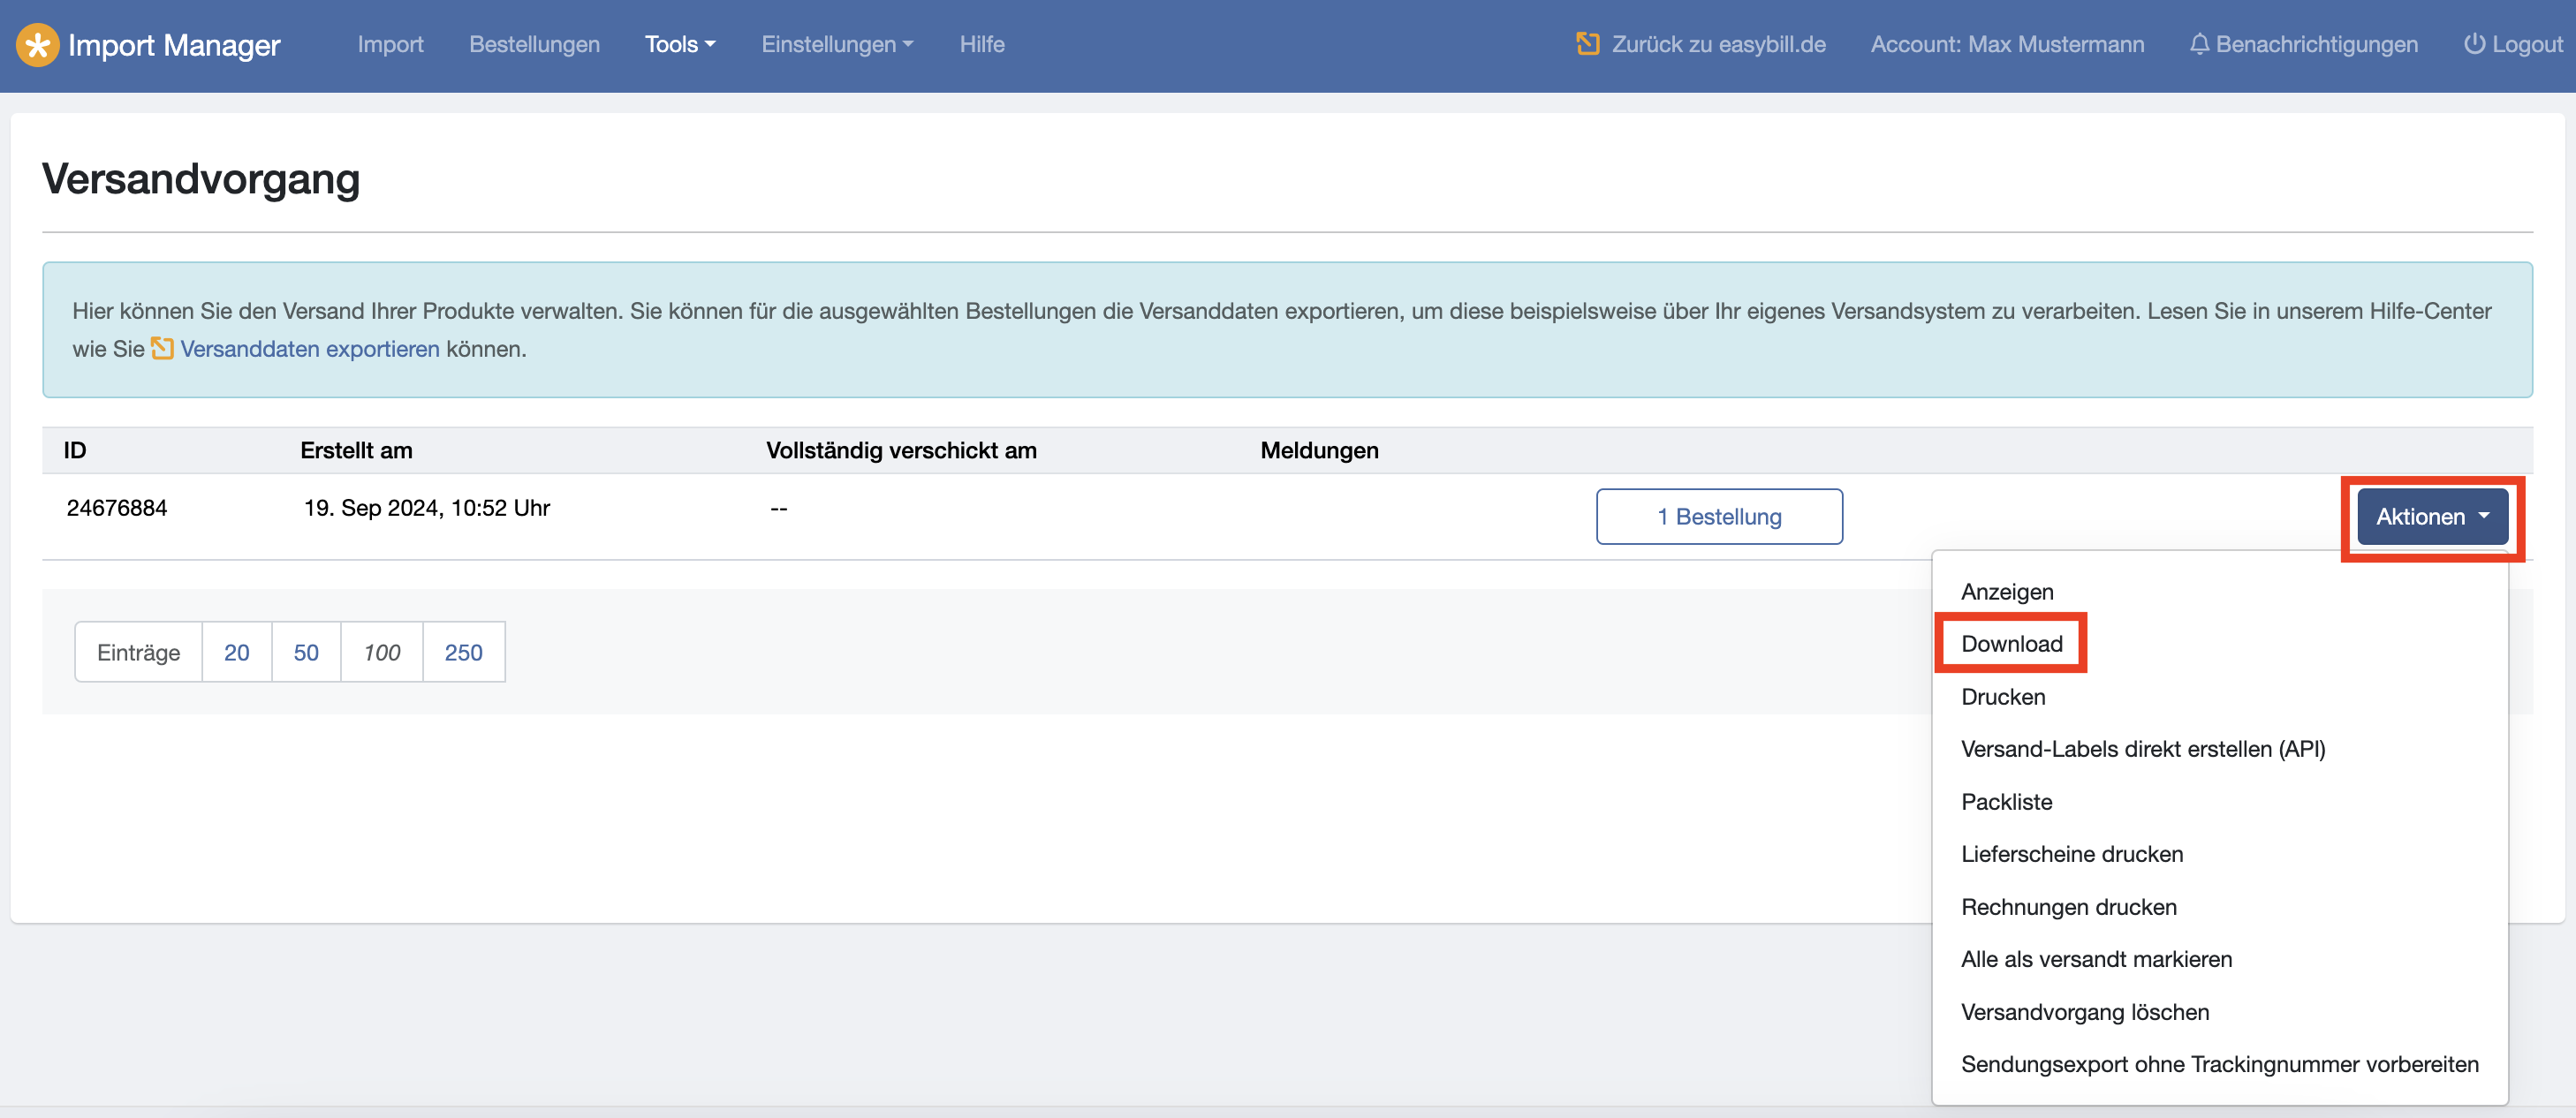Click the bell icon for Benachrichtigungen

[x=2198, y=44]
